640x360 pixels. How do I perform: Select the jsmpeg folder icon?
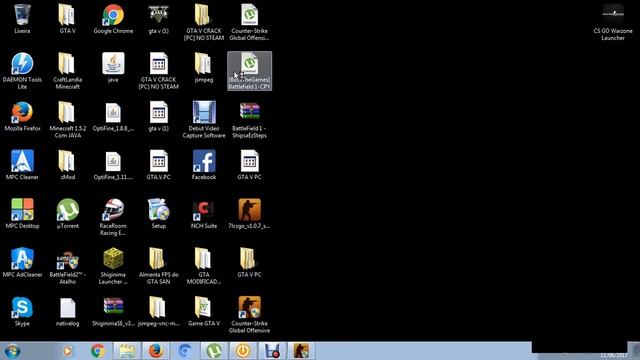click(x=204, y=68)
